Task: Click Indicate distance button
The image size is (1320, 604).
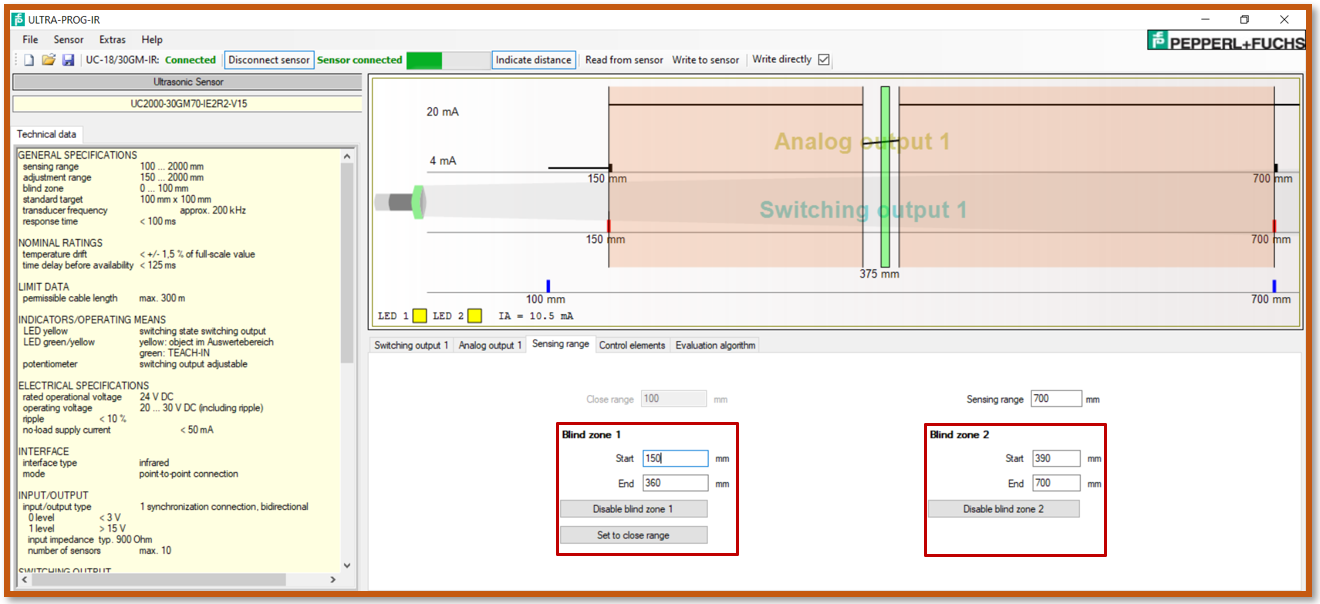Action: click(x=534, y=60)
